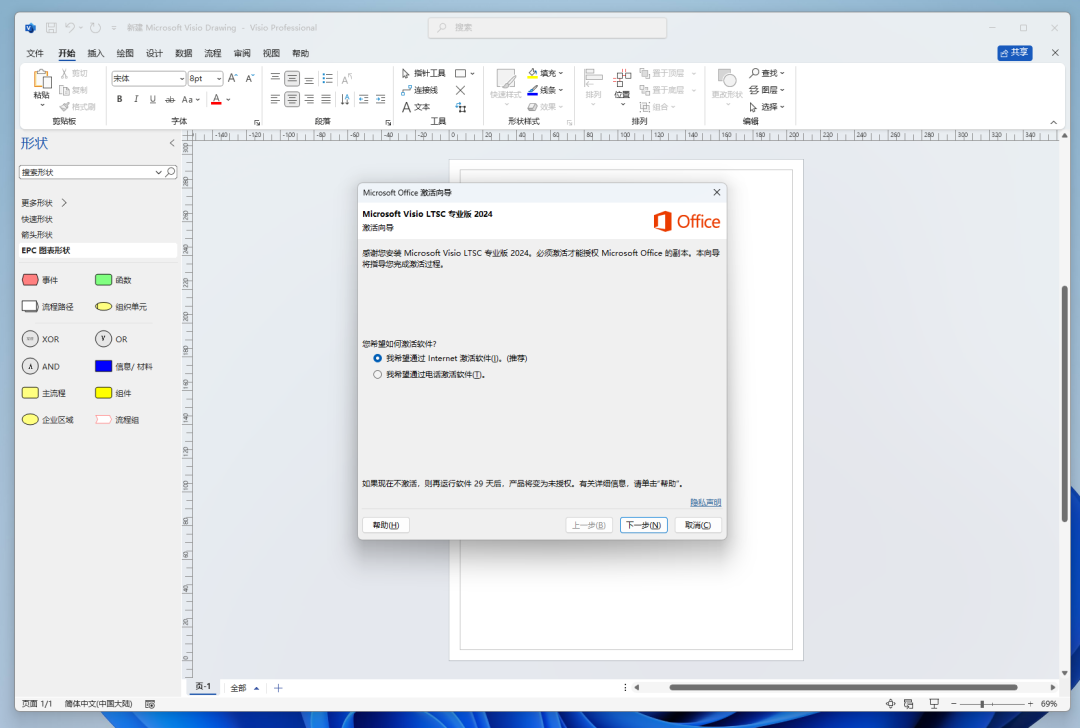
Task: Click the 取消(C) Cancel button in the dialog
Action: (698, 525)
